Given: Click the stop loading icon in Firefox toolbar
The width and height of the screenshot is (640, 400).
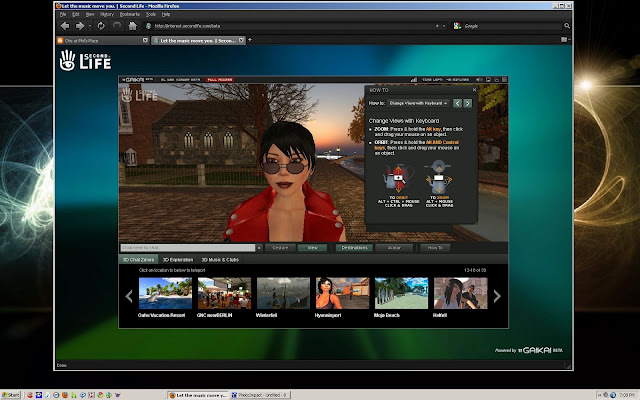Looking at the screenshot, I should click(117, 26).
